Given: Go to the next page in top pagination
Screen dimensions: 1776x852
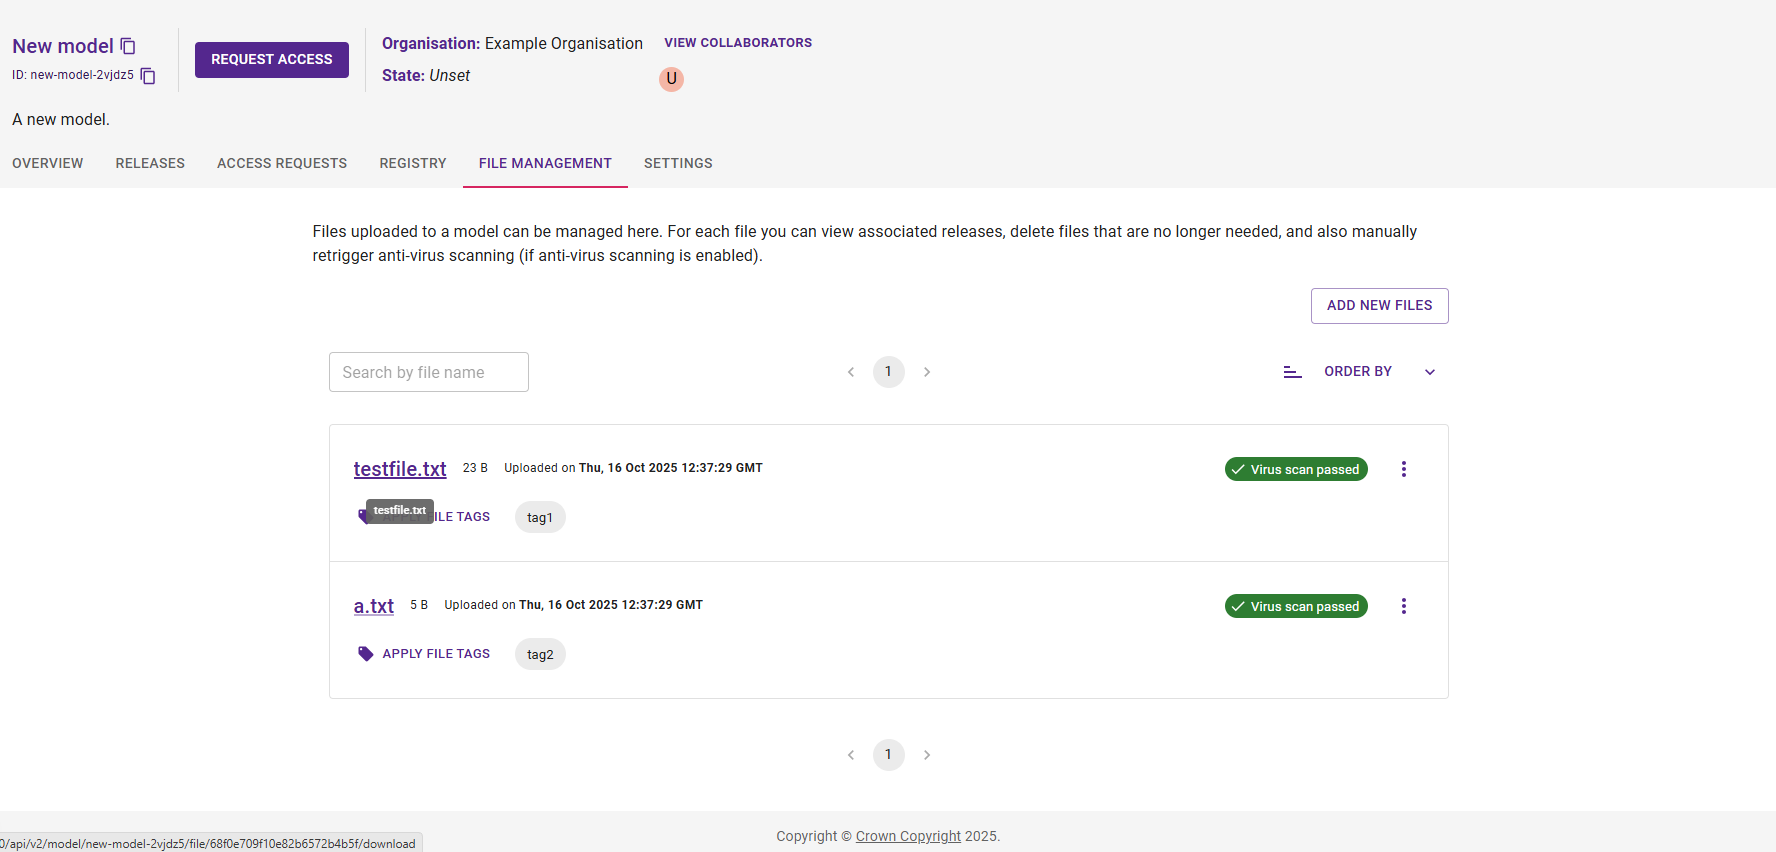Looking at the screenshot, I should coord(927,372).
